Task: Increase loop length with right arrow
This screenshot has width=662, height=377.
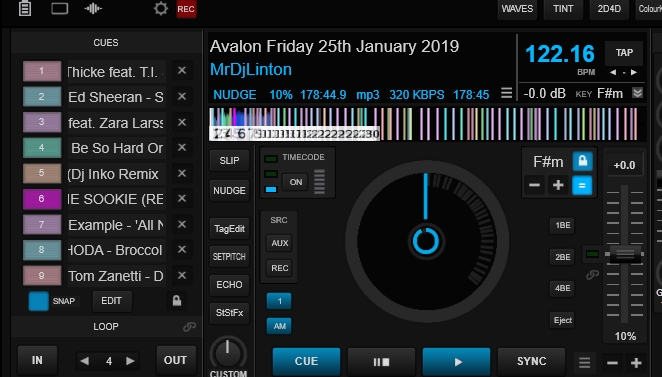Action: coord(130,361)
